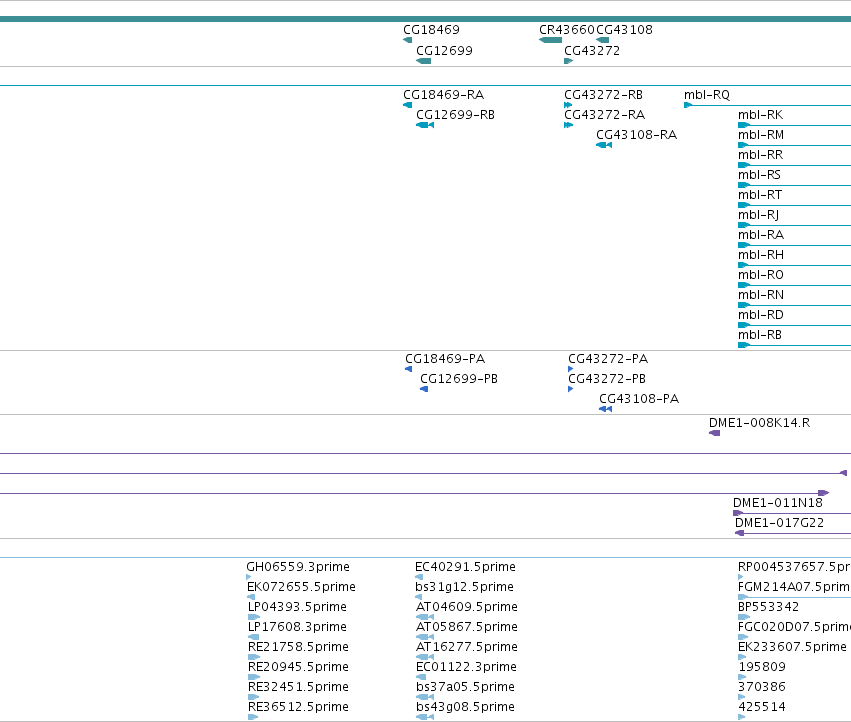The width and height of the screenshot is (851, 722).
Task: Click the LP04393.5prime EST label
Action: pos(297,607)
